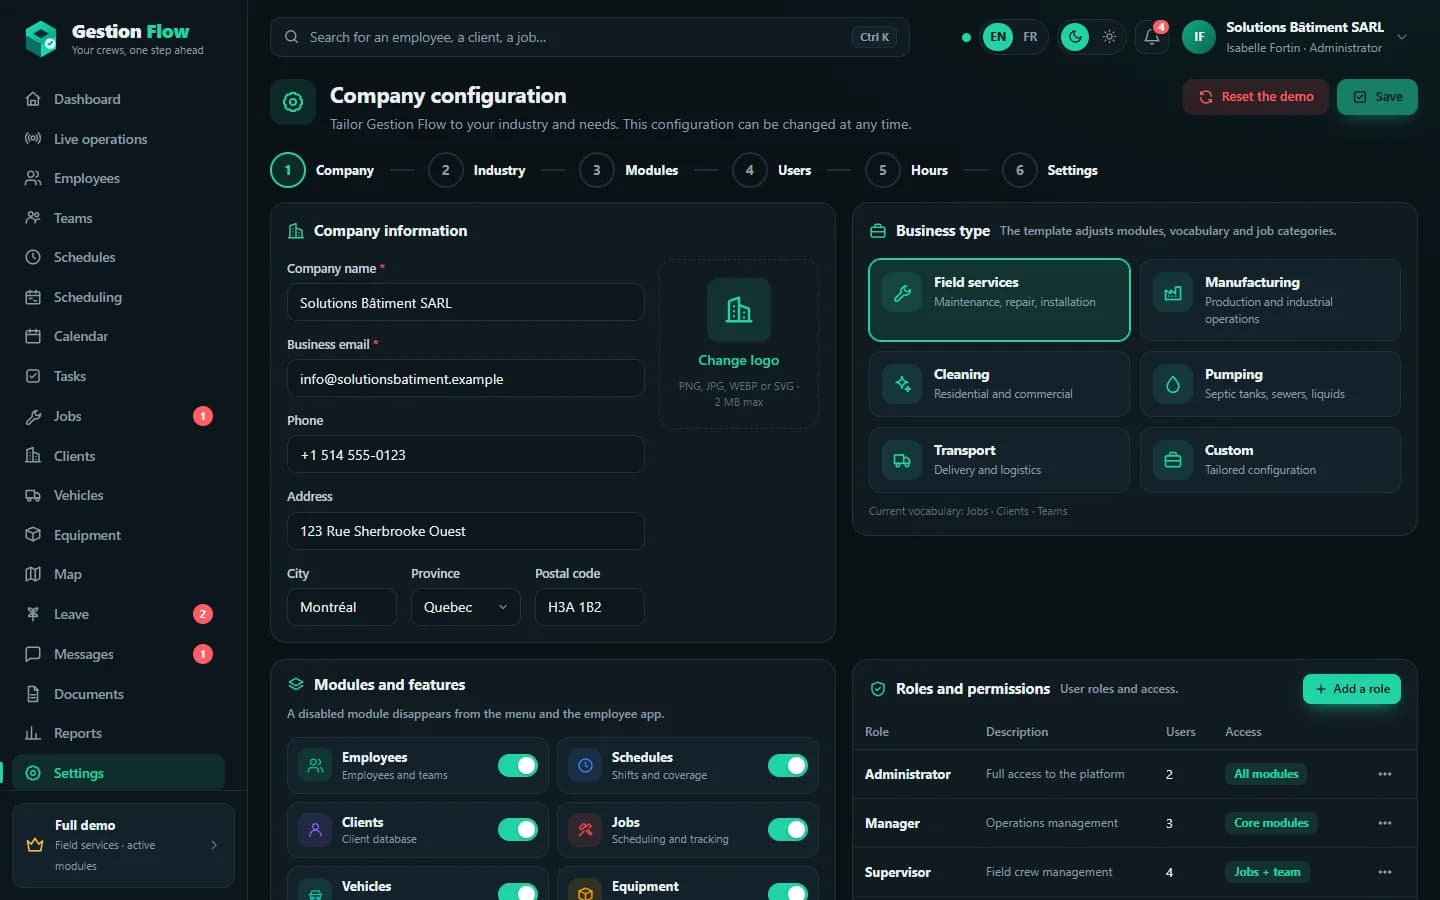Open Supervisor role options menu
The width and height of the screenshot is (1440, 900).
pyautogui.click(x=1385, y=872)
